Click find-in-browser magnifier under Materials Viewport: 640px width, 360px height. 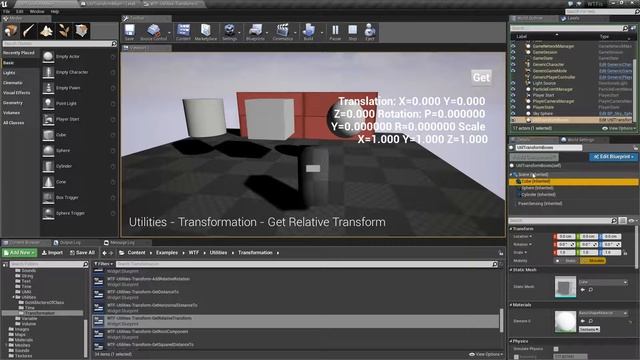click(591, 321)
